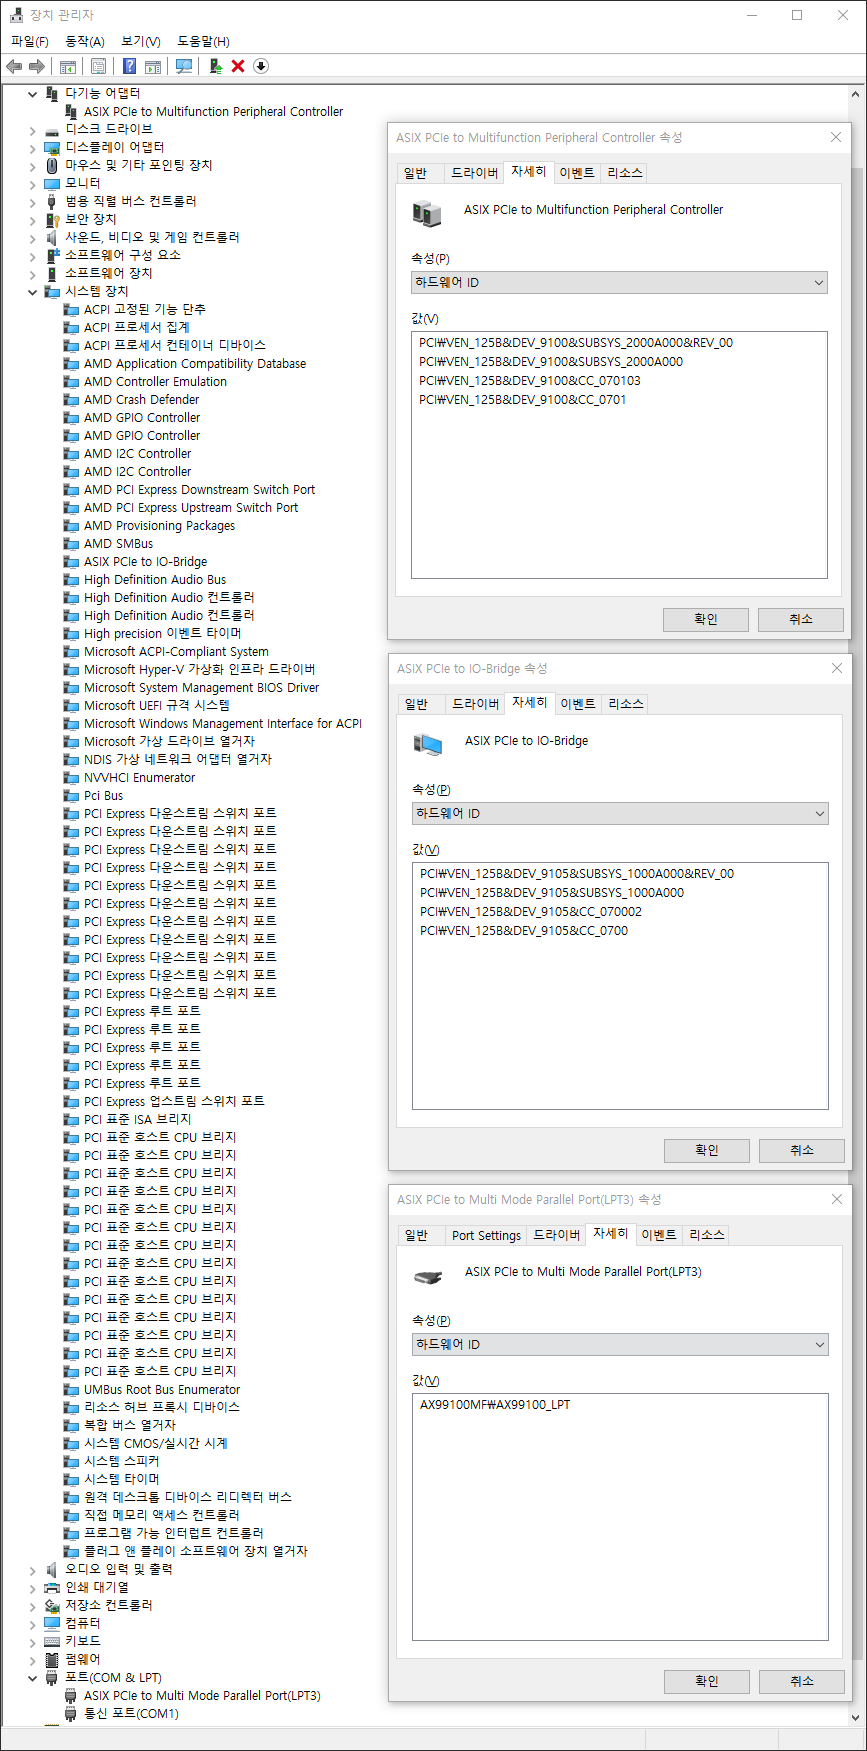This screenshot has height=1751, width=867.
Task: Click 확인 in Multifunction Peripheral Controller dialog
Action: pyautogui.click(x=706, y=620)
